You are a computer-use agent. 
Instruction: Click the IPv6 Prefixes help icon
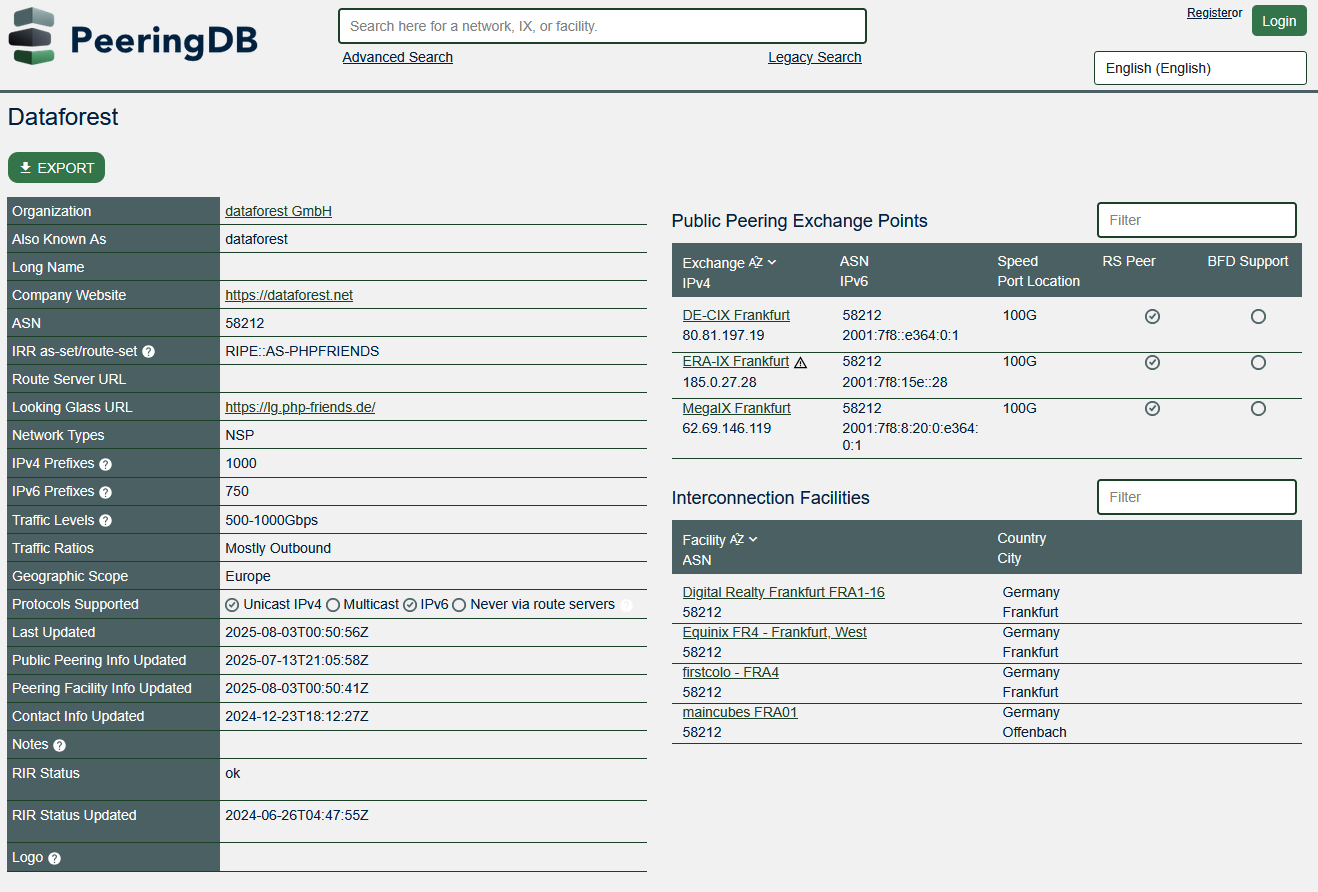click(106, 491)
